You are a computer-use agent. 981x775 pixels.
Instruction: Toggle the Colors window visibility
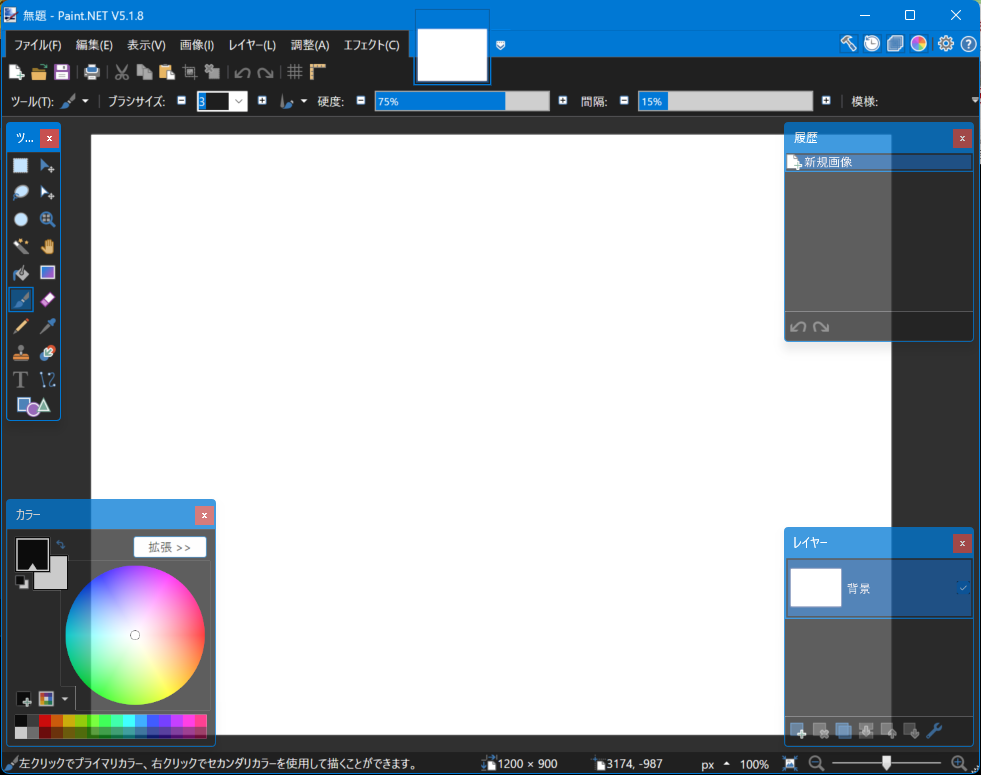pos(918,44)
